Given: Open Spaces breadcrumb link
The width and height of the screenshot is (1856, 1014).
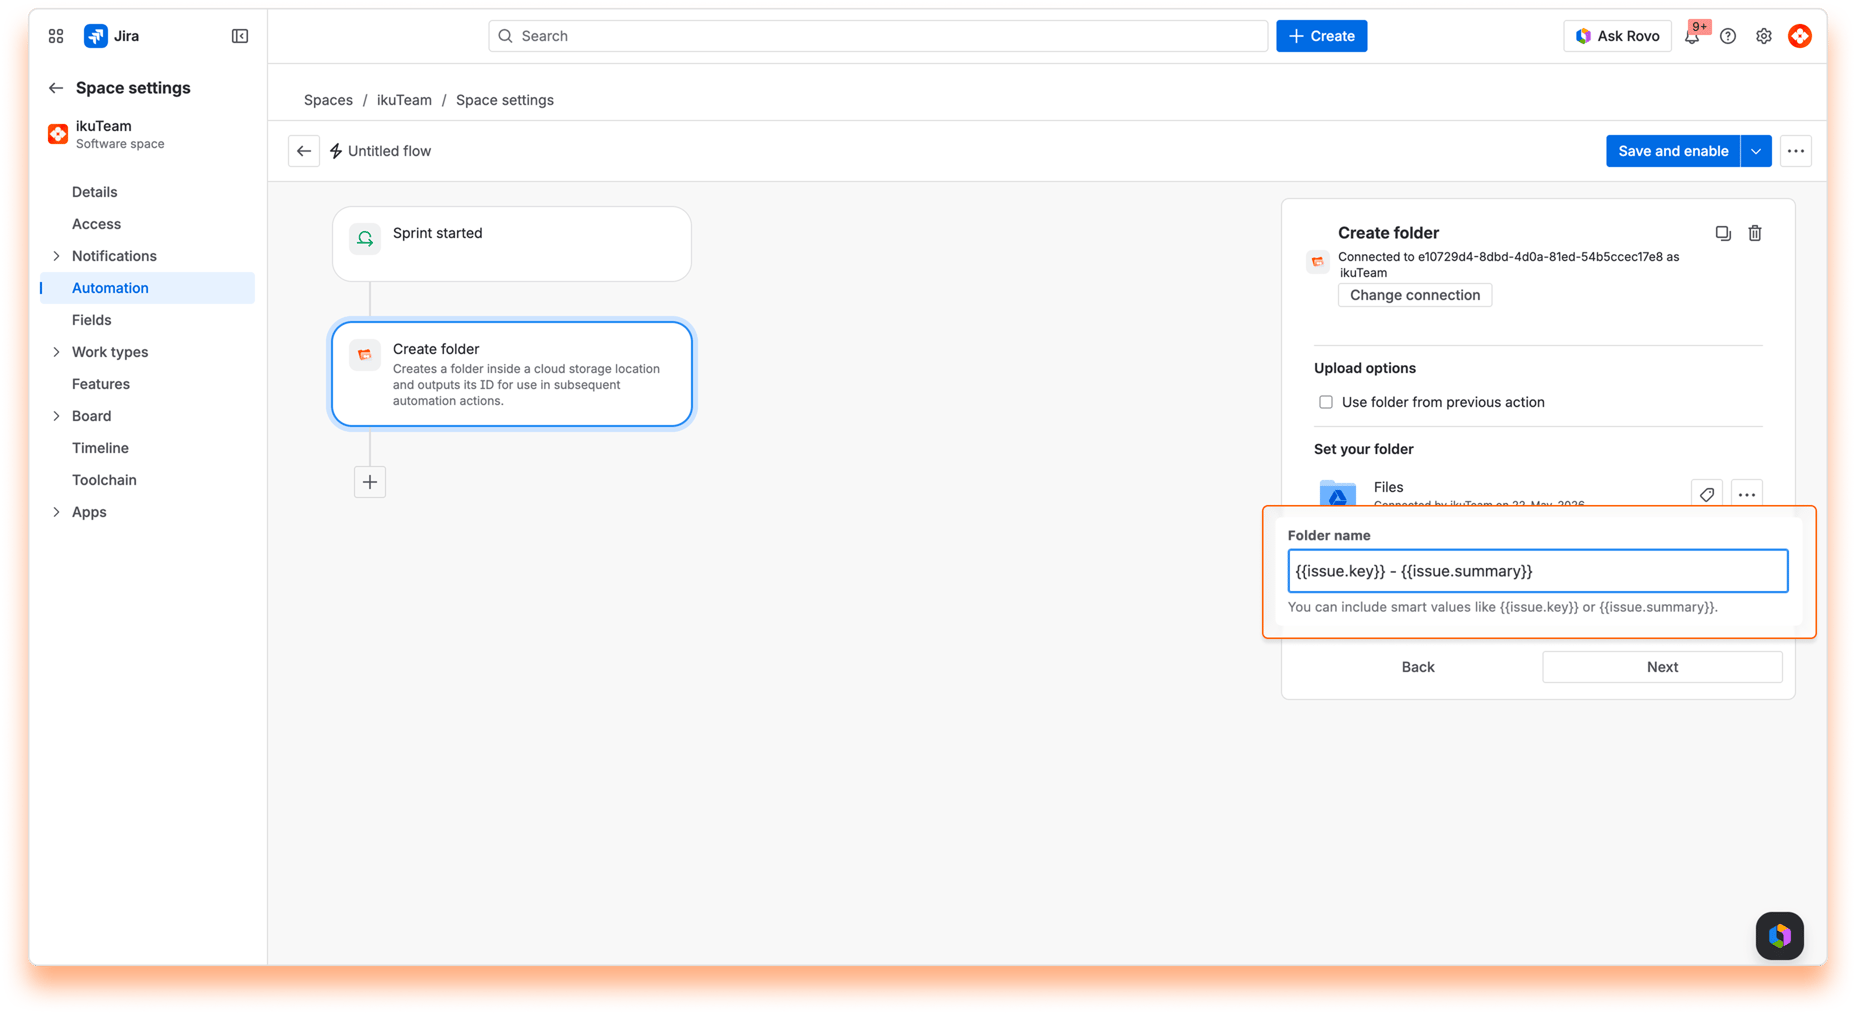Looking at the screenshot, I should 328,100.
